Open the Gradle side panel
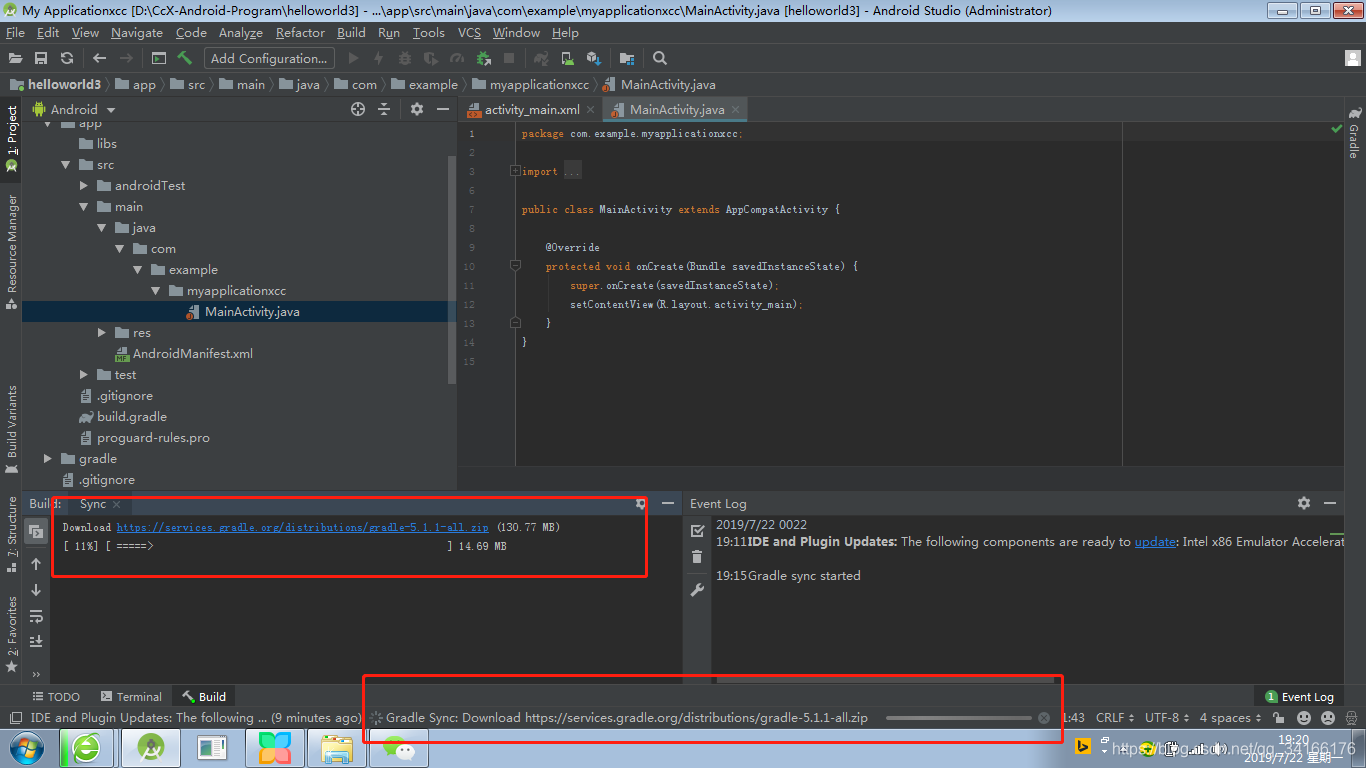The height and width of the screenshot is (768, 1366). tap(1354, 134)
